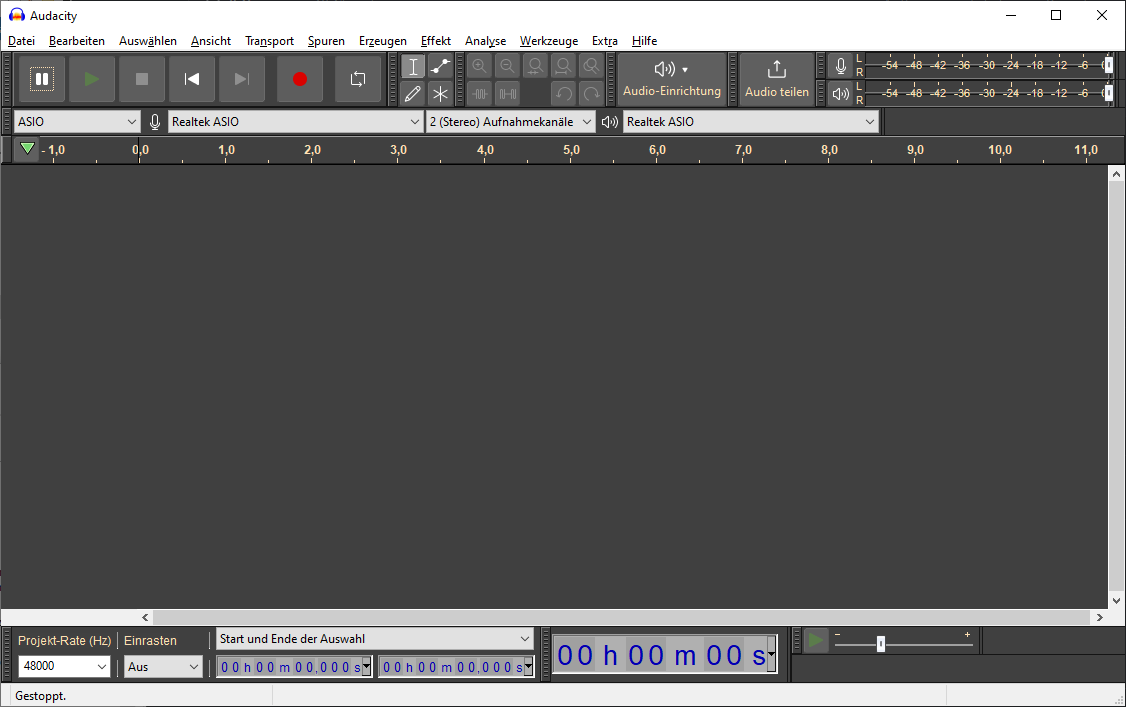Click the Play-at-speed green button
The width and height of the screenshot is (1126, 707).
(816, 640)
